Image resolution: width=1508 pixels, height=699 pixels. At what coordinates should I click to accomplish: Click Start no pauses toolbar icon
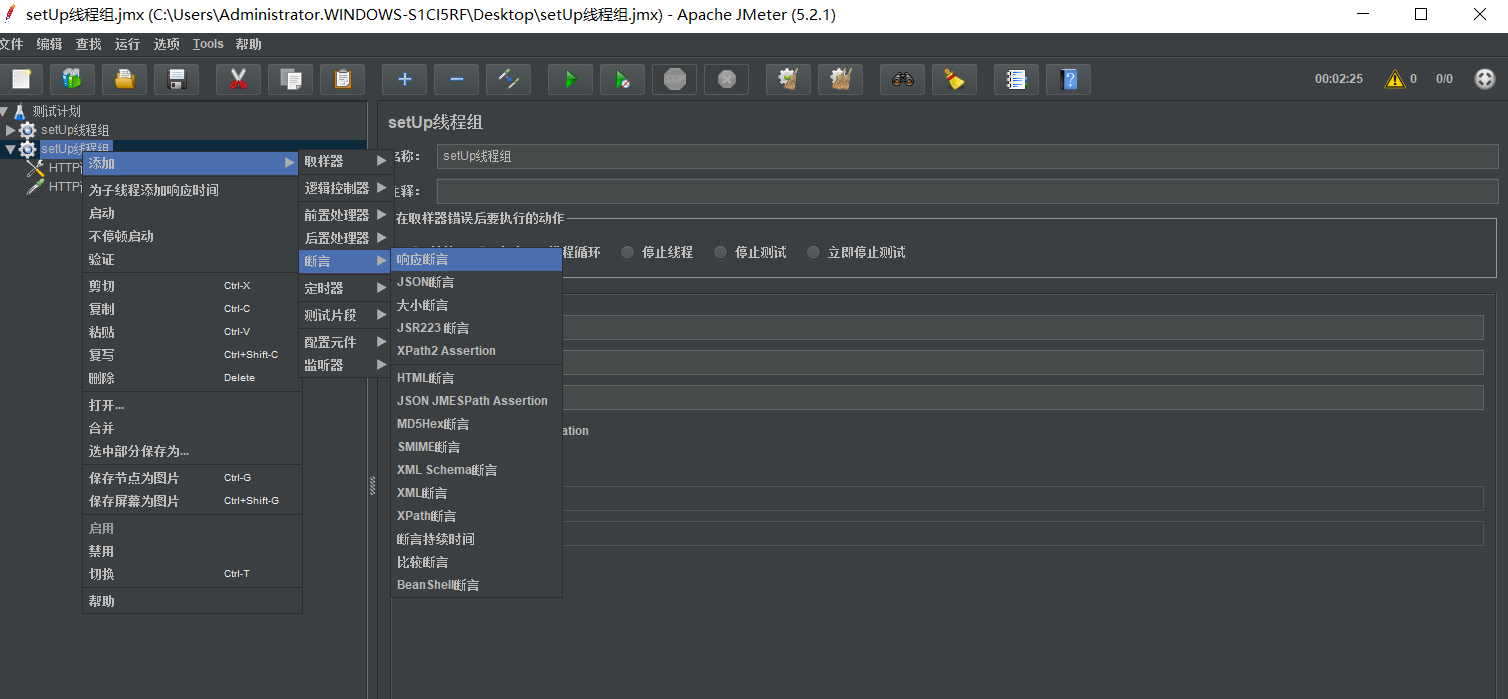[622, 79]
